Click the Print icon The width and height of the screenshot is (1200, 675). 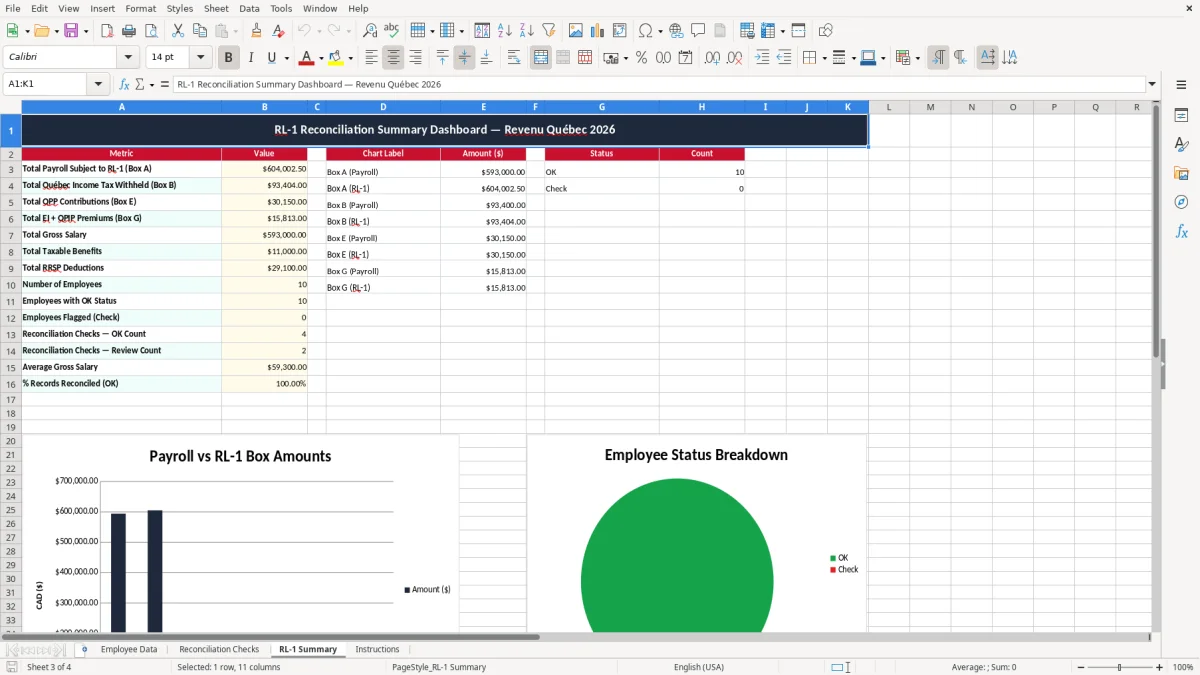point(129,31)
